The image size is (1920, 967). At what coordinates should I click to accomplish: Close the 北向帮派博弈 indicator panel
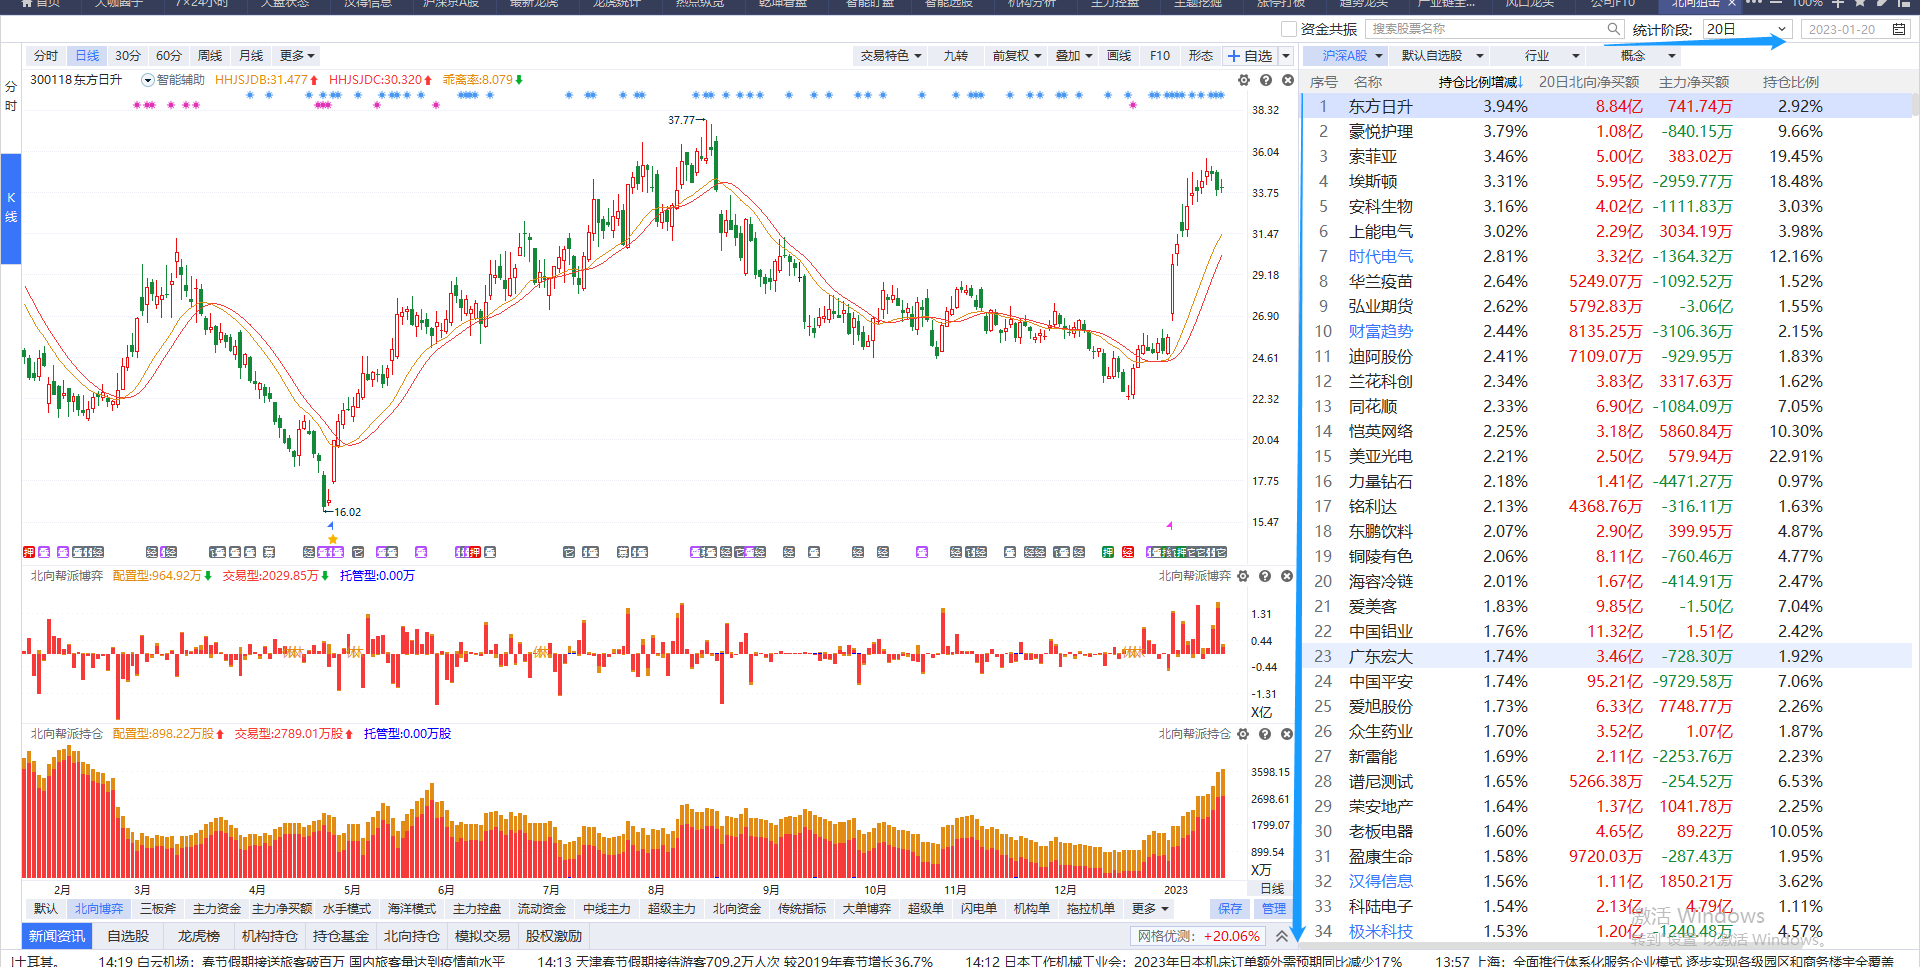click(1287, 576)
